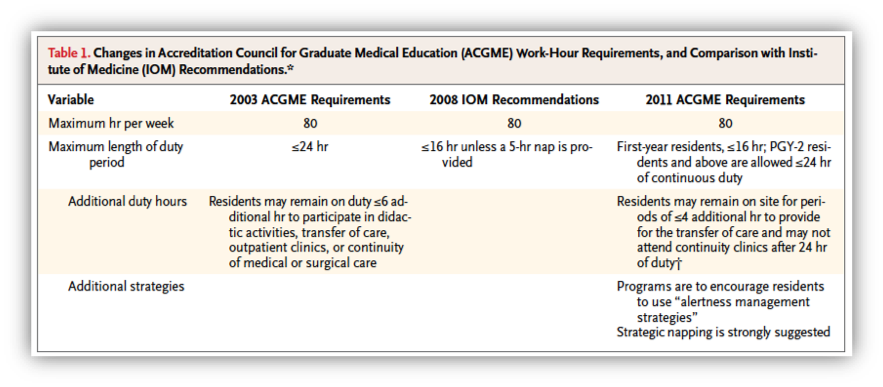Click the '≤24 hr' cell

click(309, 148)
